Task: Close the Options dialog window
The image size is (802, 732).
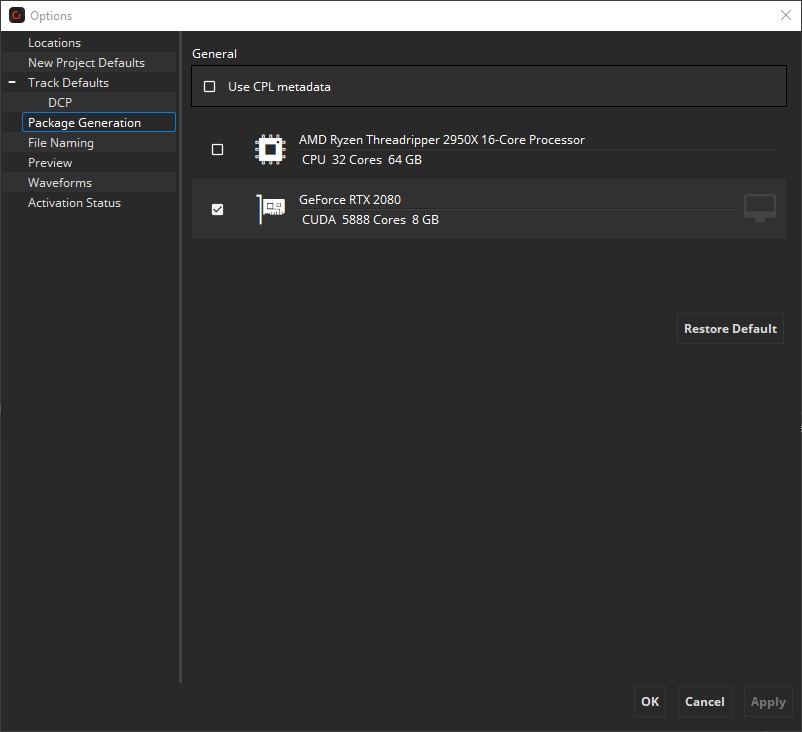Action: pos(785,15)
